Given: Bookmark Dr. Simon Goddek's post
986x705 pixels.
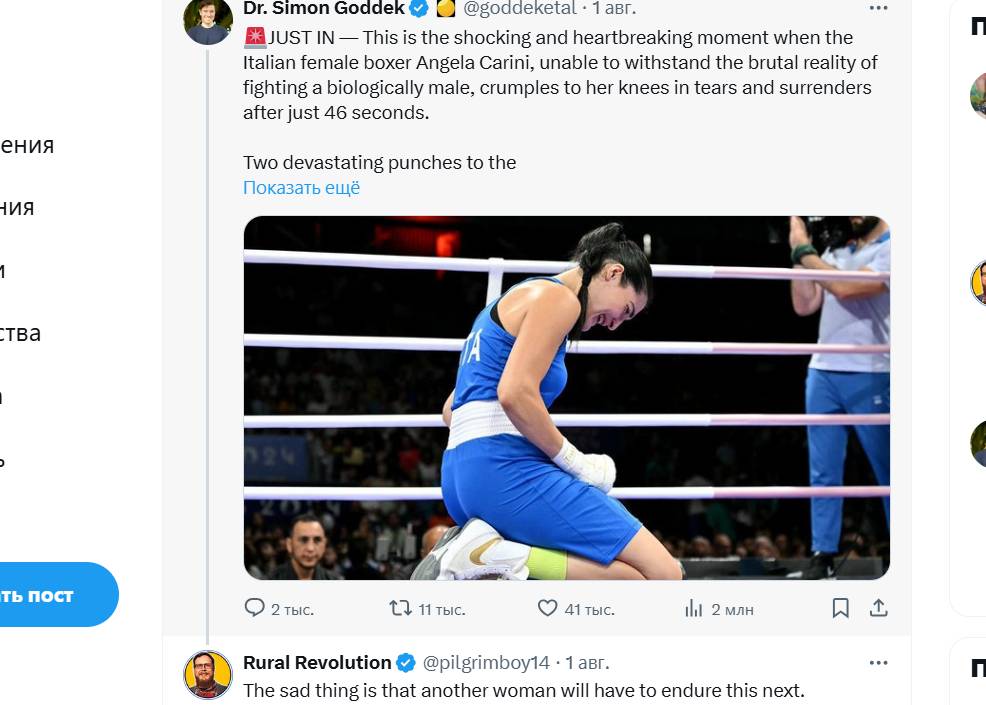Looking at the screenshot, I should click(x=841, y=608).
